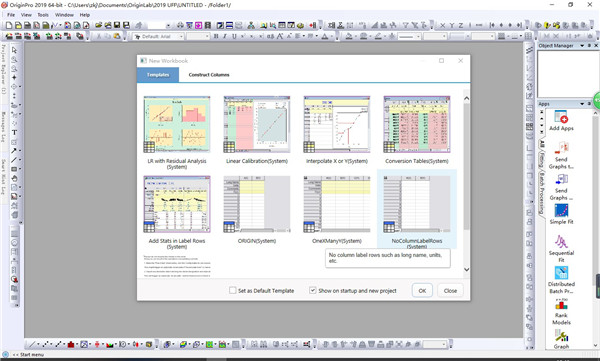This screenshot has height=361, width=600.
Task: Click the Column/Bar plot icon in bottom toolbar
Action: point(71,344)
